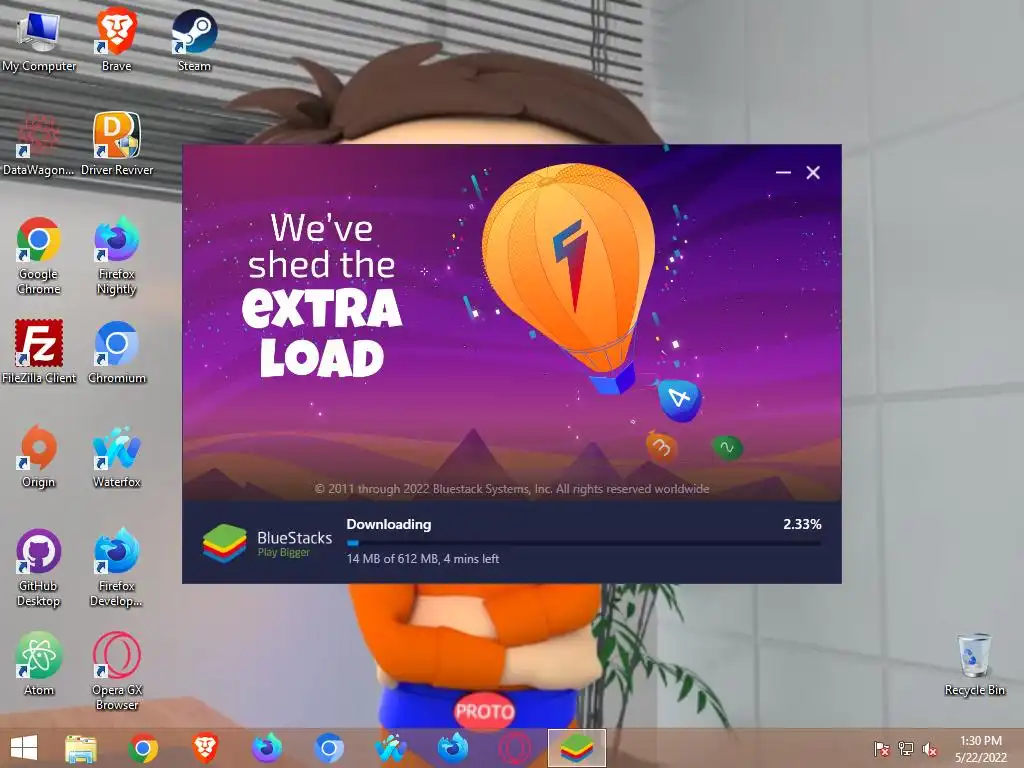The width and height of the screenshot is (1024, 768).
Task: Select the Steam desktop shortcut
Action: coord(194,39)
